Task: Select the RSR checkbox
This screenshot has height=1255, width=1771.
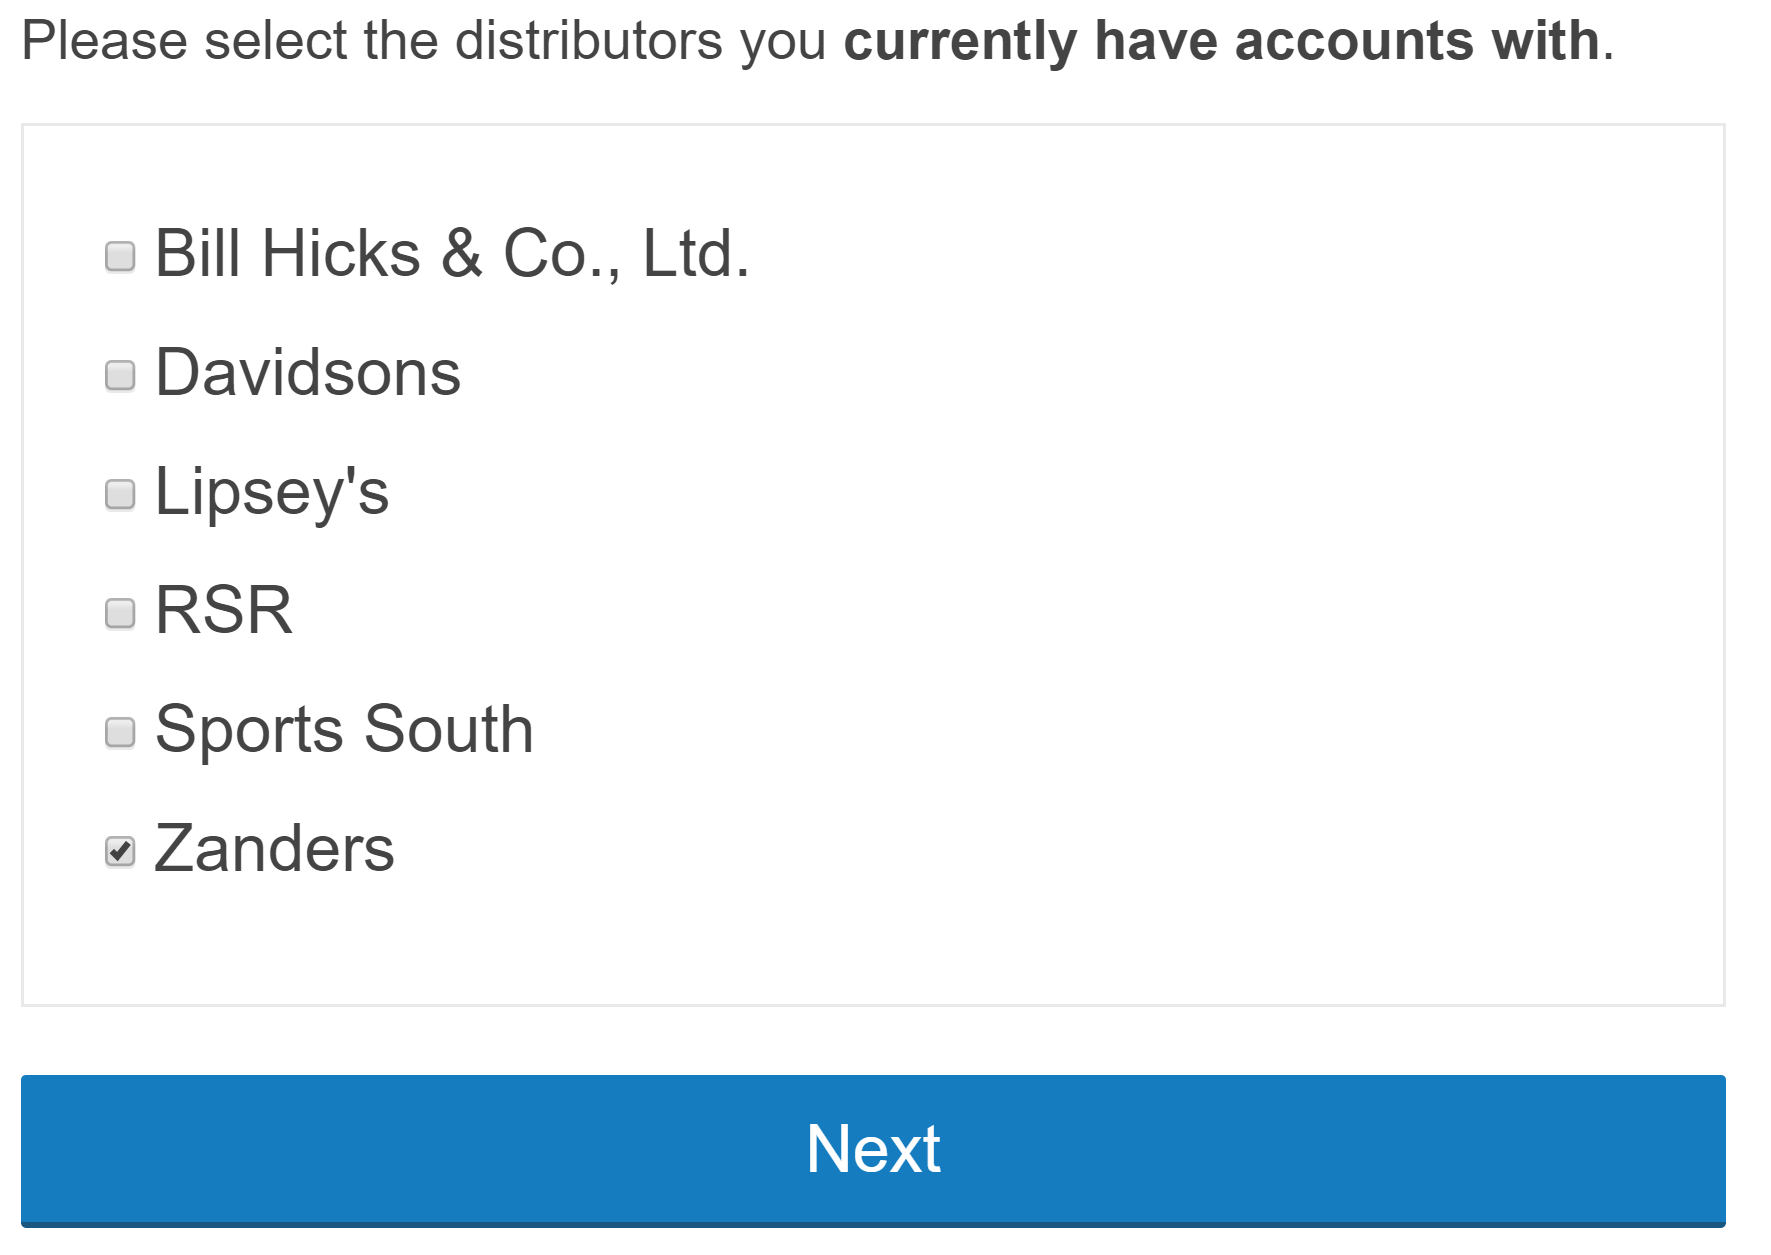Action: (120, 613)
